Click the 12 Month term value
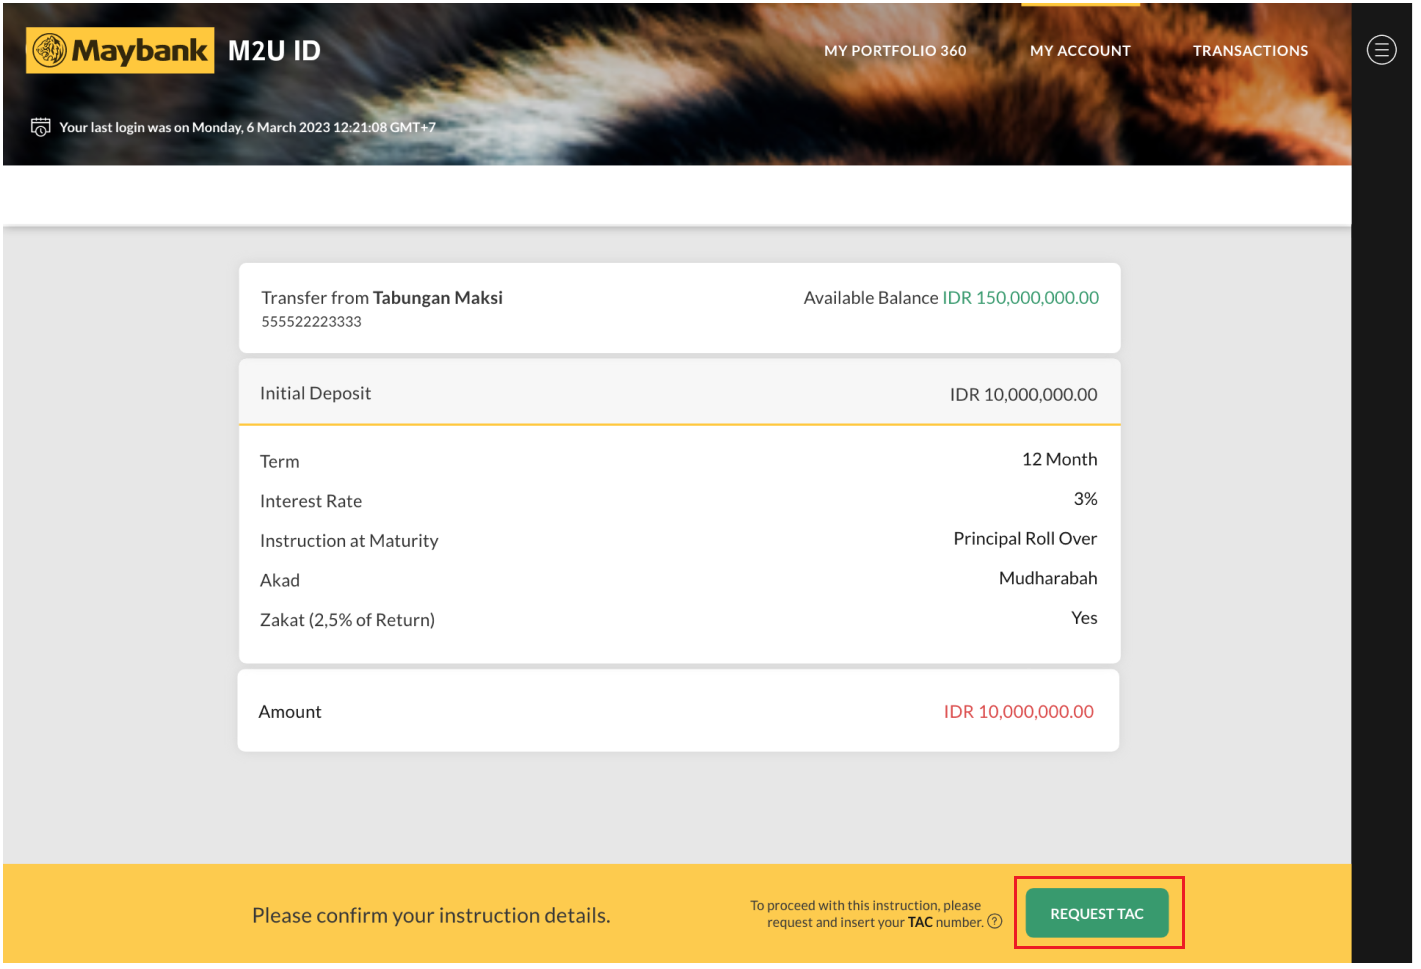Image resolution: width=1421 pixels, height=969 pixels. (1059, 460)
